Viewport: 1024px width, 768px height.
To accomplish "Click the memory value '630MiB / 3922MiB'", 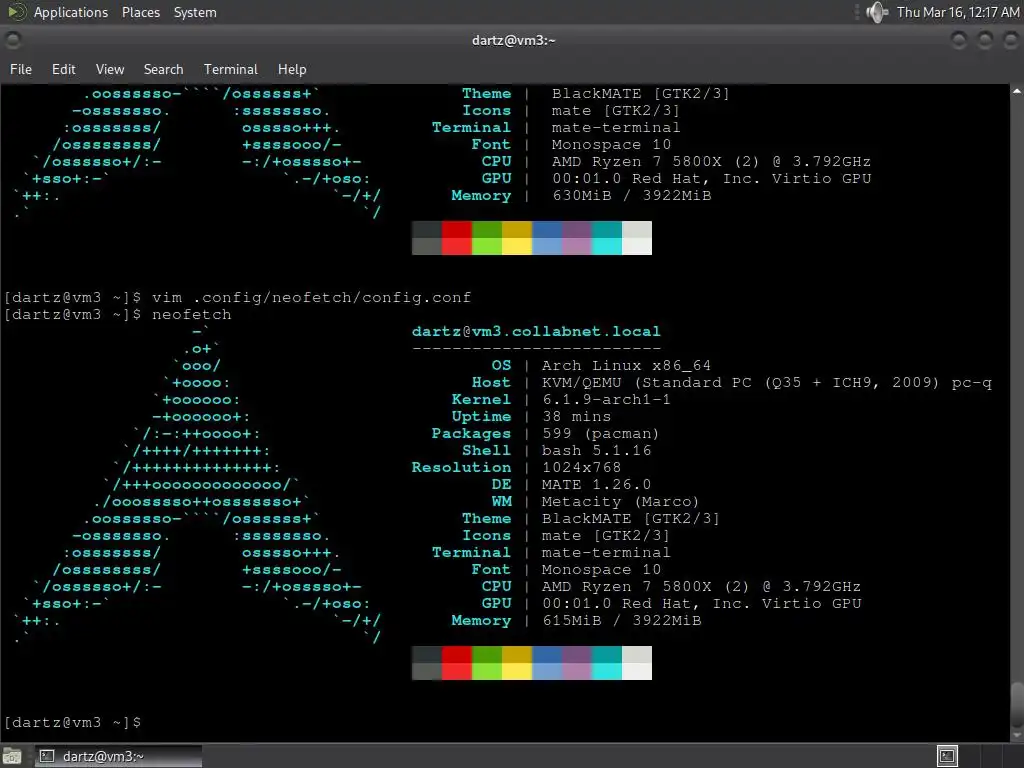I will pos(632,195).
